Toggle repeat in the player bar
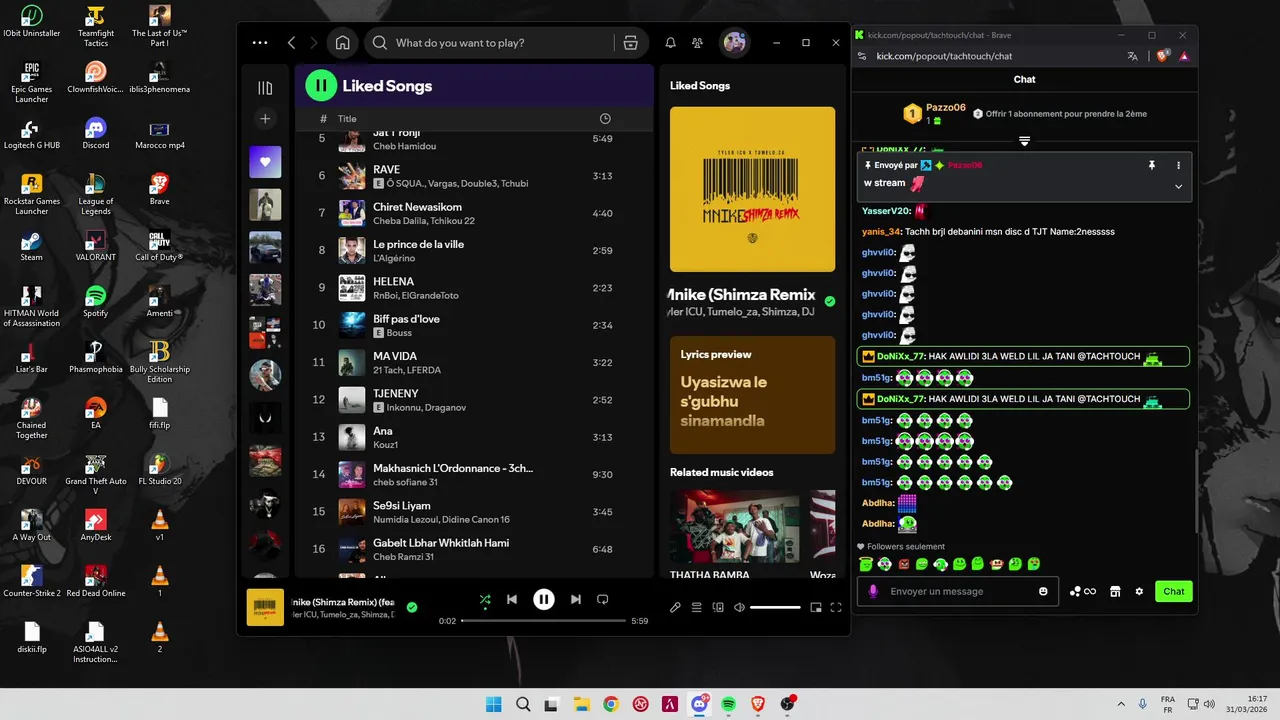 (x=603, y=599)
